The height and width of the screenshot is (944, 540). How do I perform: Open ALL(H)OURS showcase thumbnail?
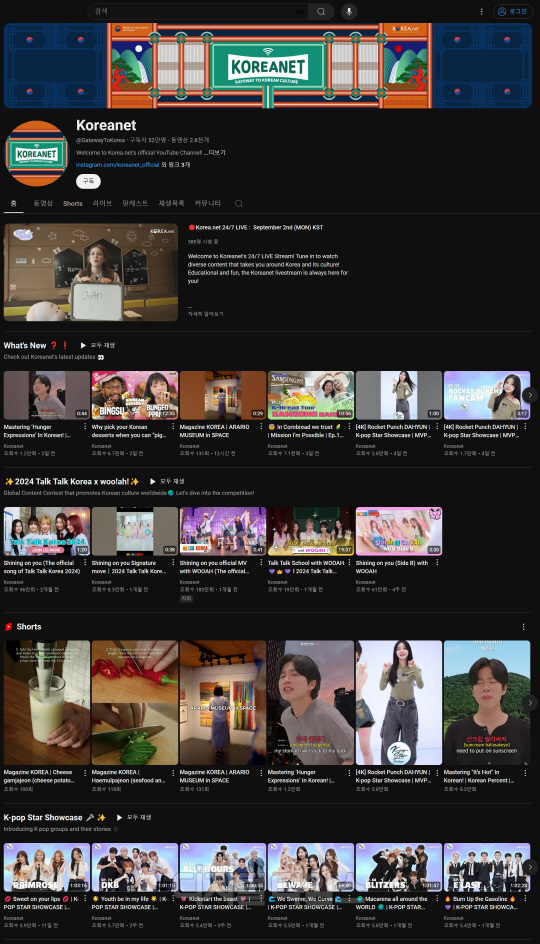click(223, 867)
